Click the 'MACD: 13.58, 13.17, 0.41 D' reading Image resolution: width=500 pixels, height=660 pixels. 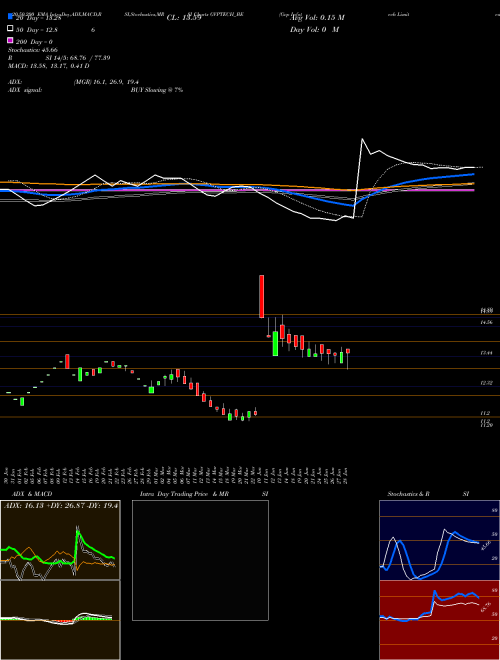tap(49, 66)
